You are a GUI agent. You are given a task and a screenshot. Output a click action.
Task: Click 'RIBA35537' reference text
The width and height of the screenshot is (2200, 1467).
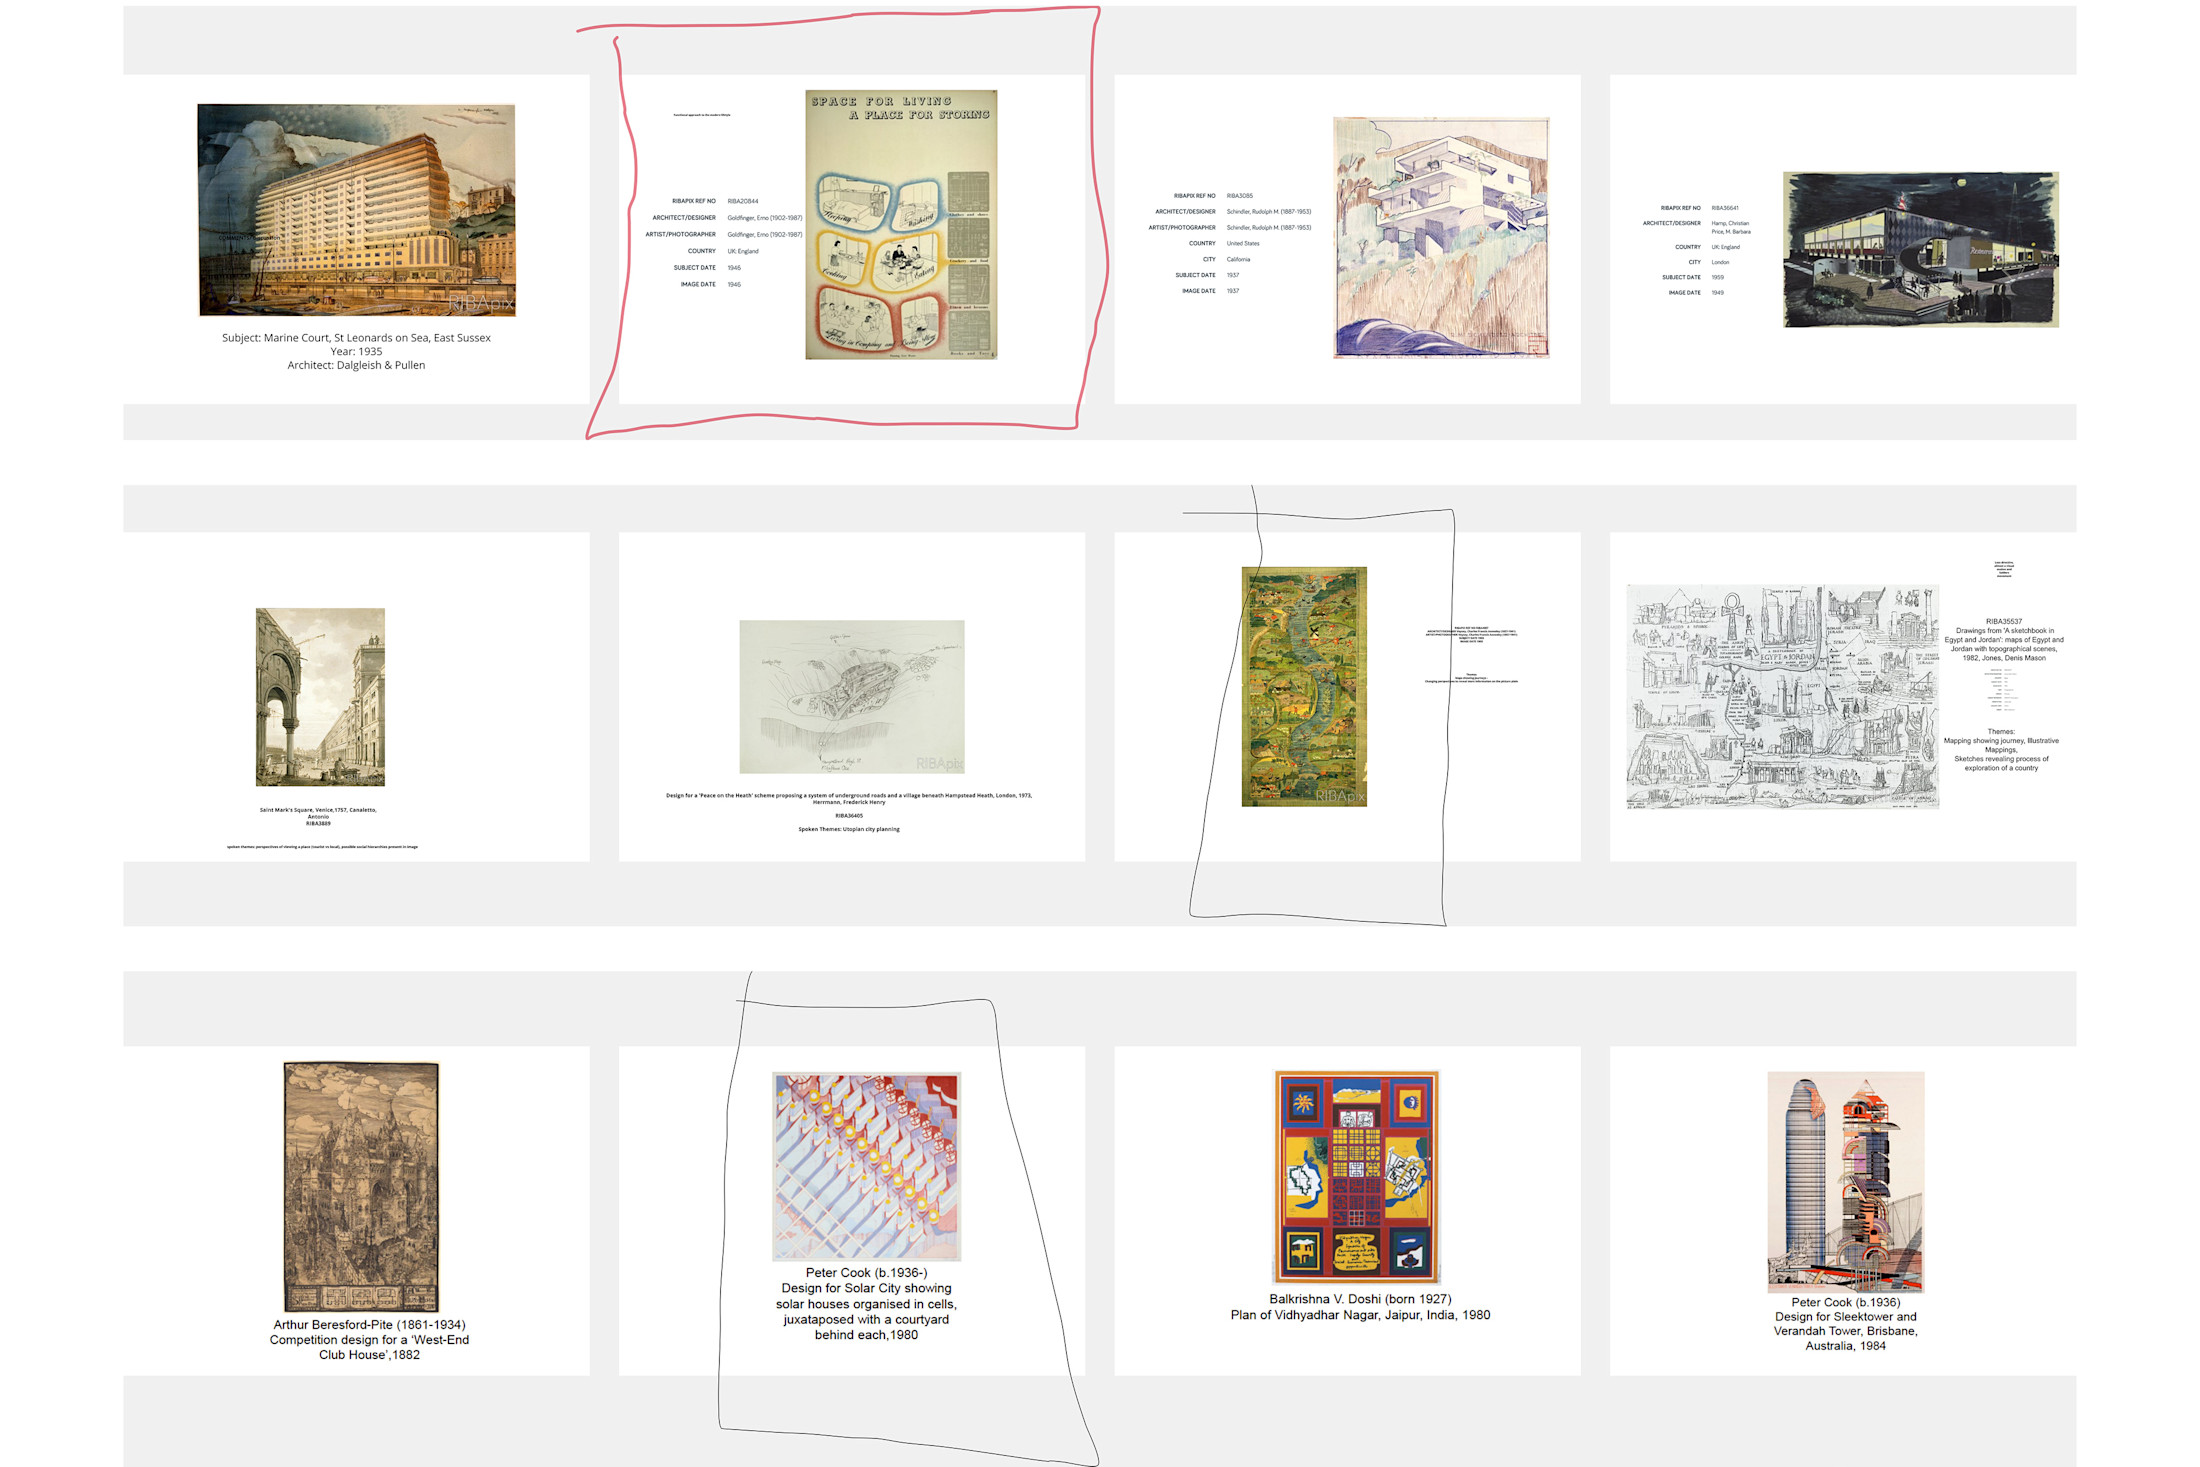[x=2004, y=622]
